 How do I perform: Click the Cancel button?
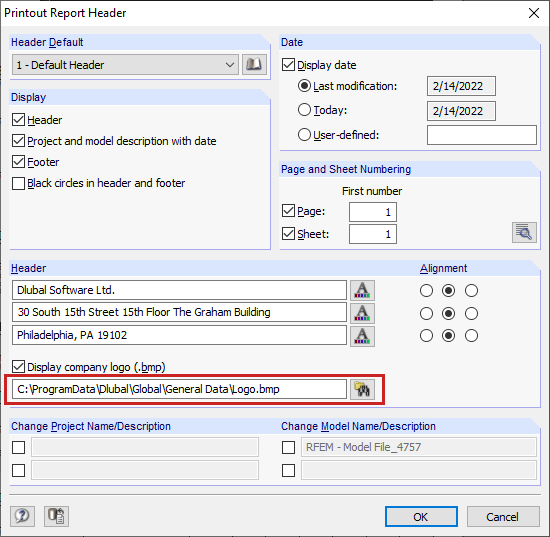point(503,517)
